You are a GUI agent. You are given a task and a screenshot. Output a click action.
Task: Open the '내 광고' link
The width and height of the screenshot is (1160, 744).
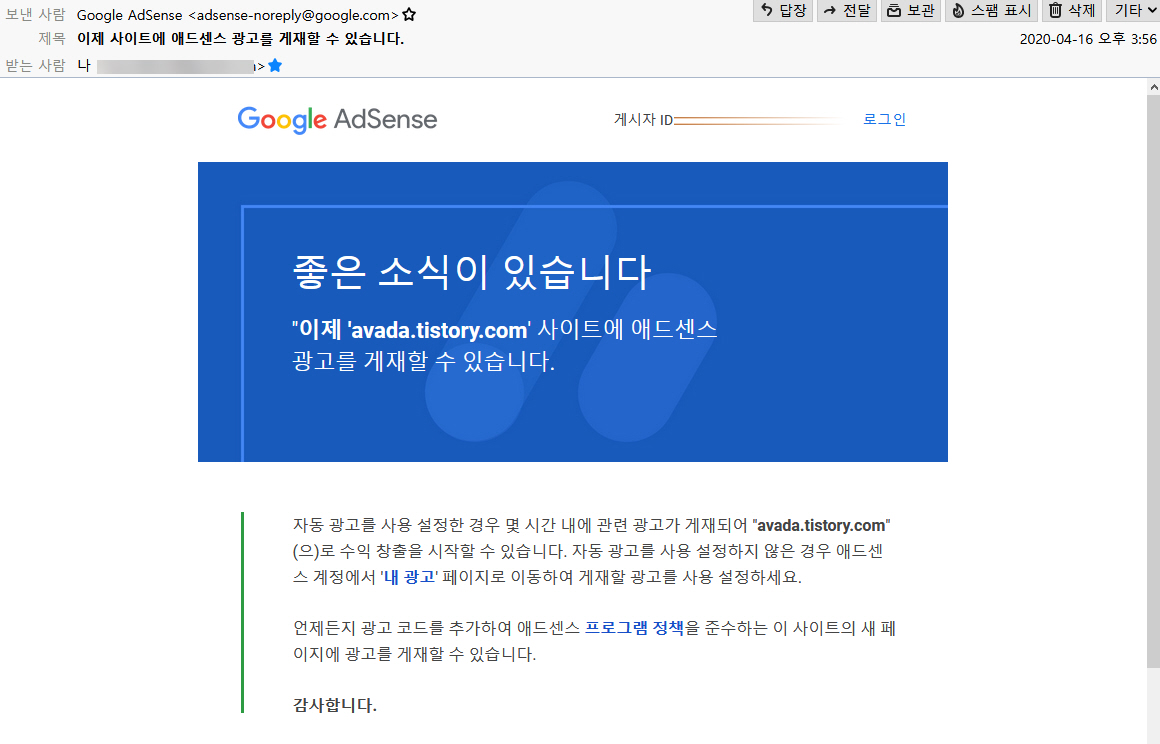click(x=409, y=577)
